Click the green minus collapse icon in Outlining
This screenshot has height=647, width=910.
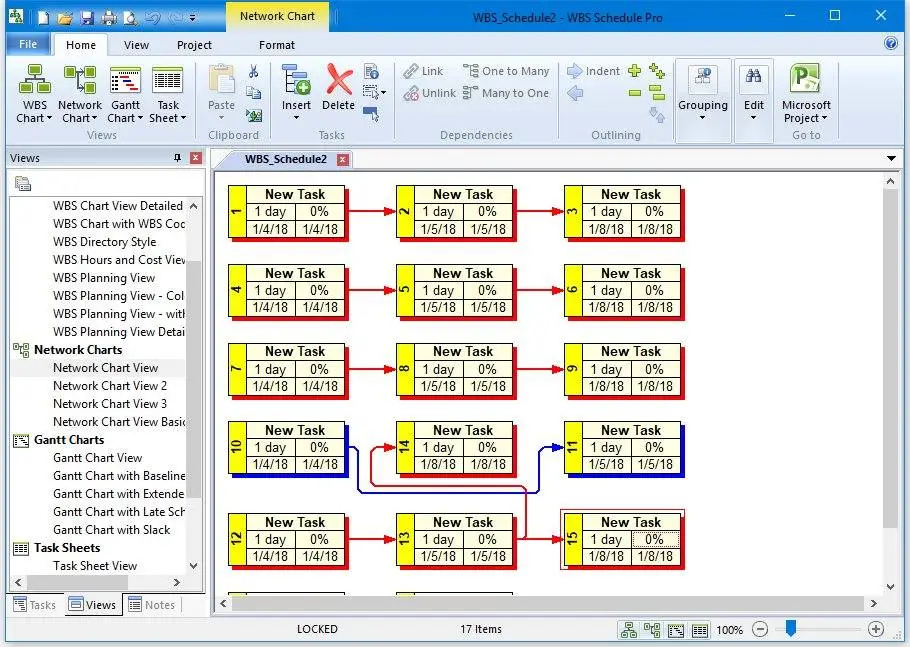tap(635, 93)
